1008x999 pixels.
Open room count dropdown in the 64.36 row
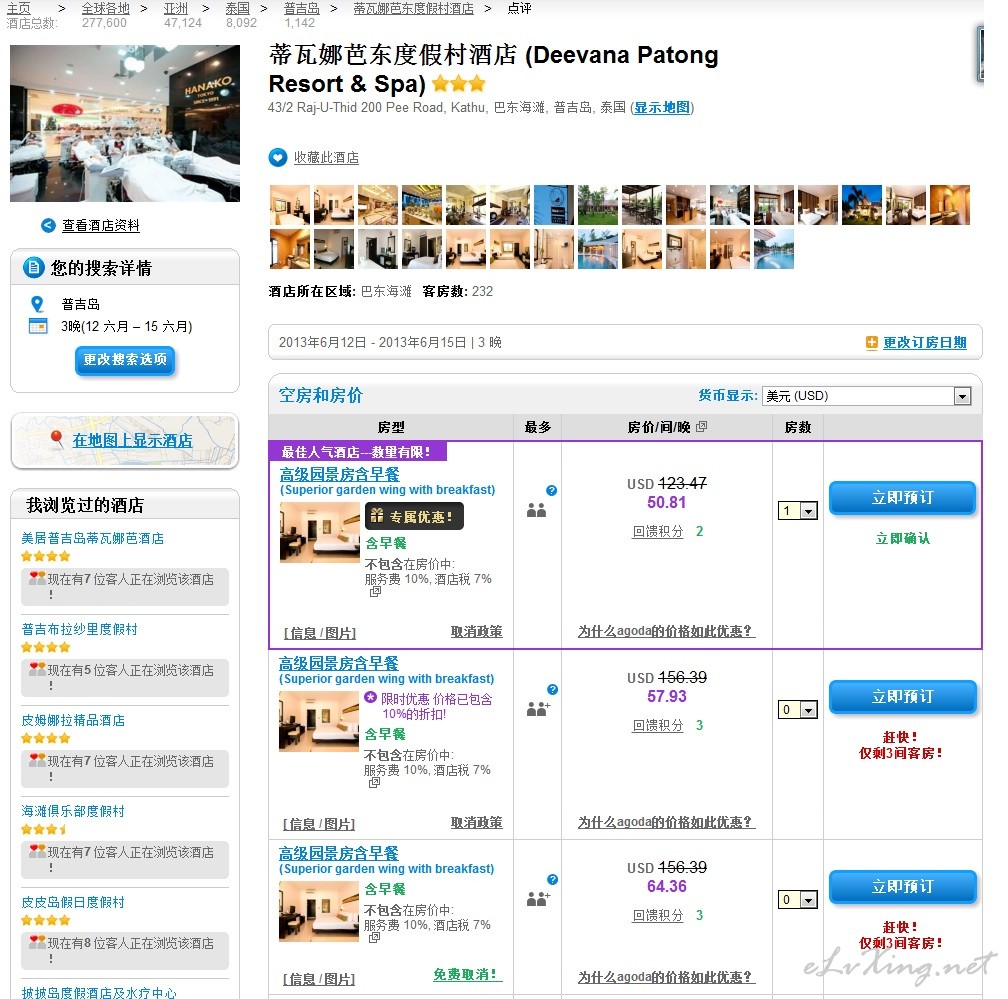pos(798,900)
